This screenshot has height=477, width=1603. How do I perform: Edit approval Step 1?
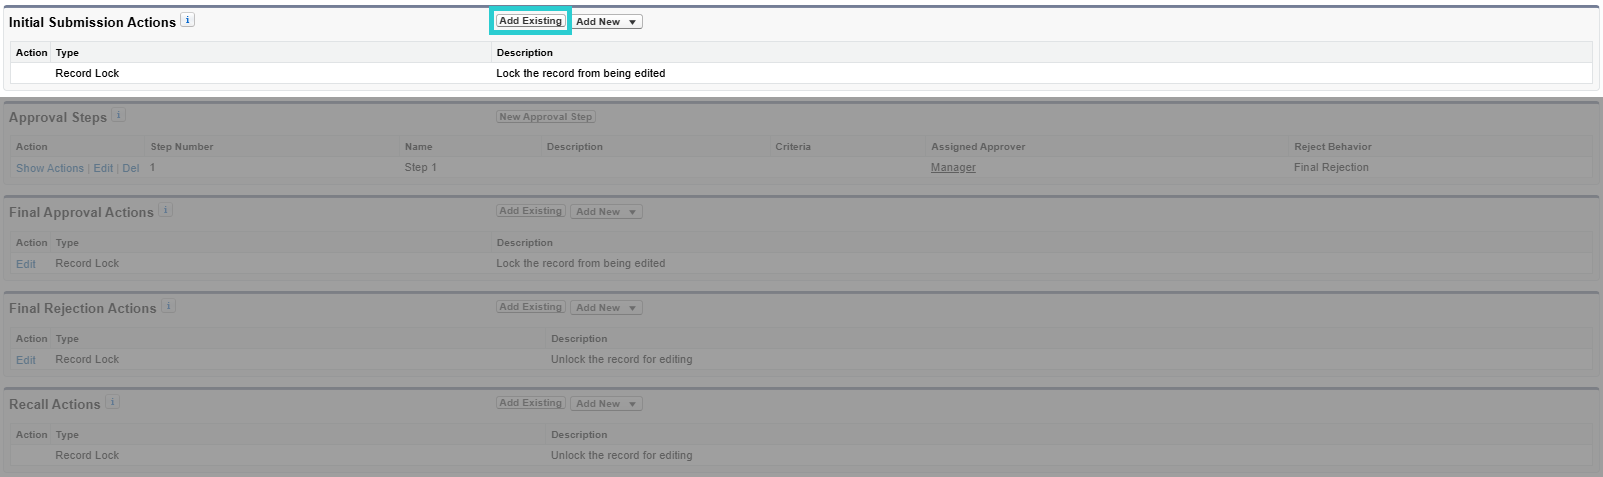tap(103, 168)
